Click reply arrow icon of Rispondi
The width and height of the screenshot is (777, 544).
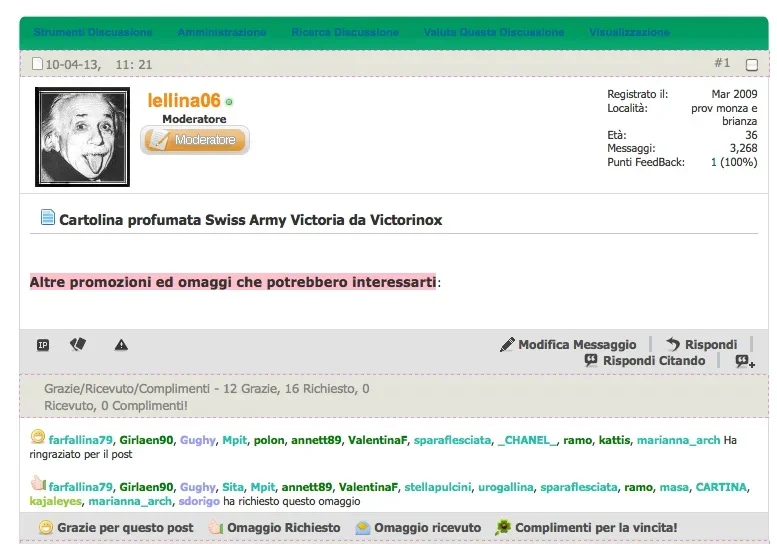(673, 344)
